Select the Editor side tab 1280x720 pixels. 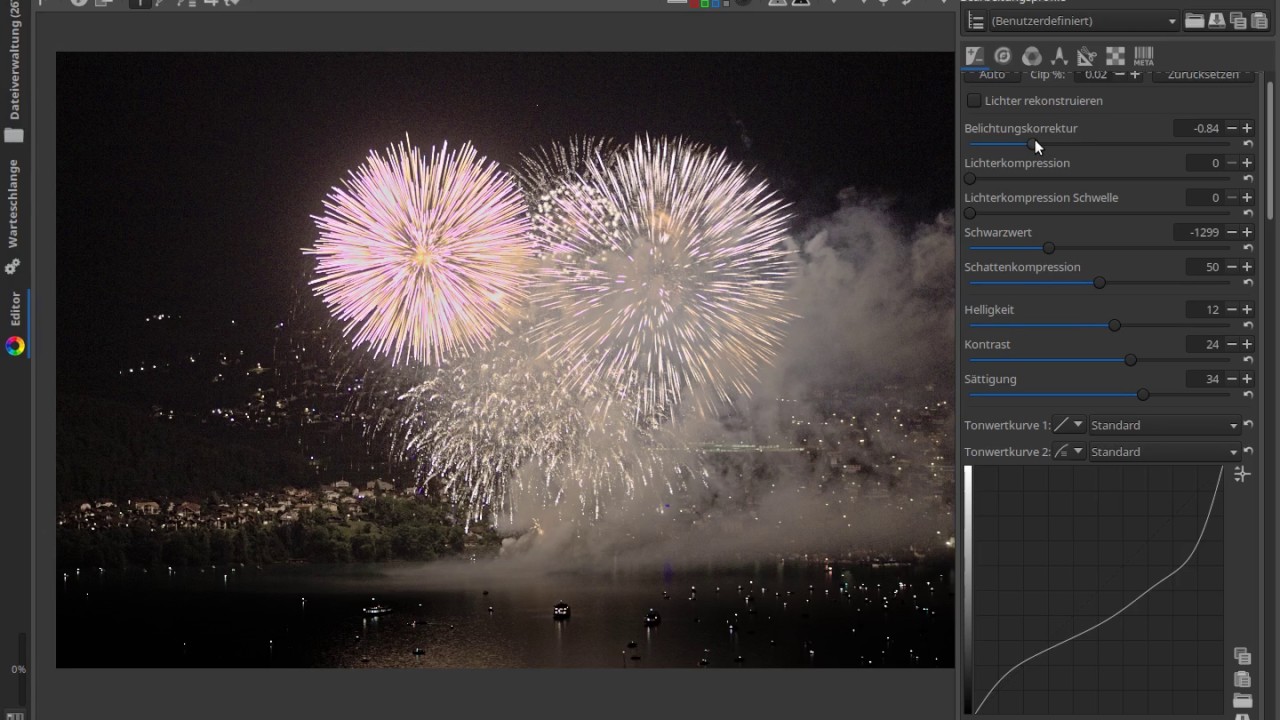[x=14, y=323]
